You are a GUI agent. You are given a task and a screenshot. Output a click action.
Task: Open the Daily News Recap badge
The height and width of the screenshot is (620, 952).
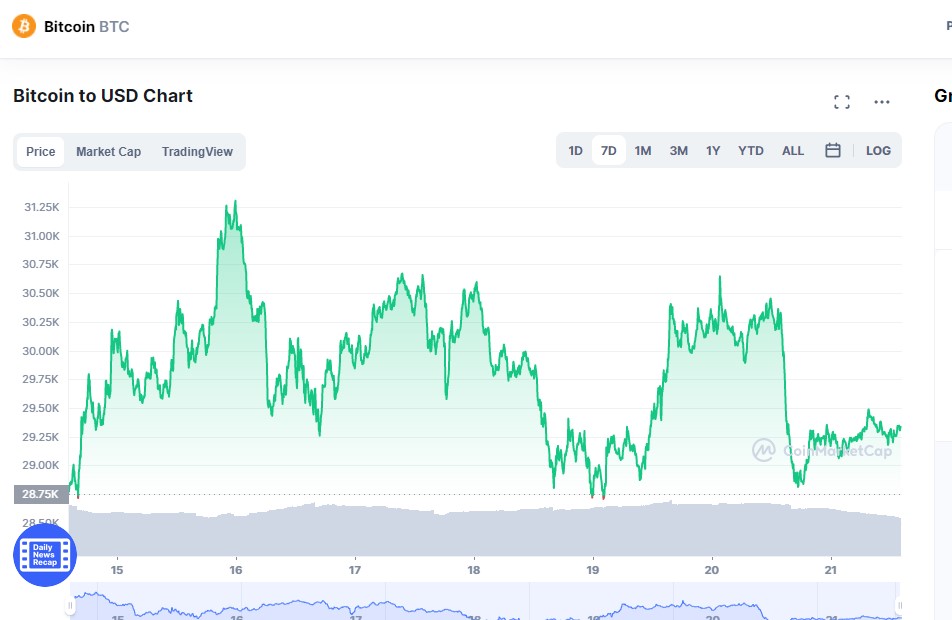click(44, 554)
